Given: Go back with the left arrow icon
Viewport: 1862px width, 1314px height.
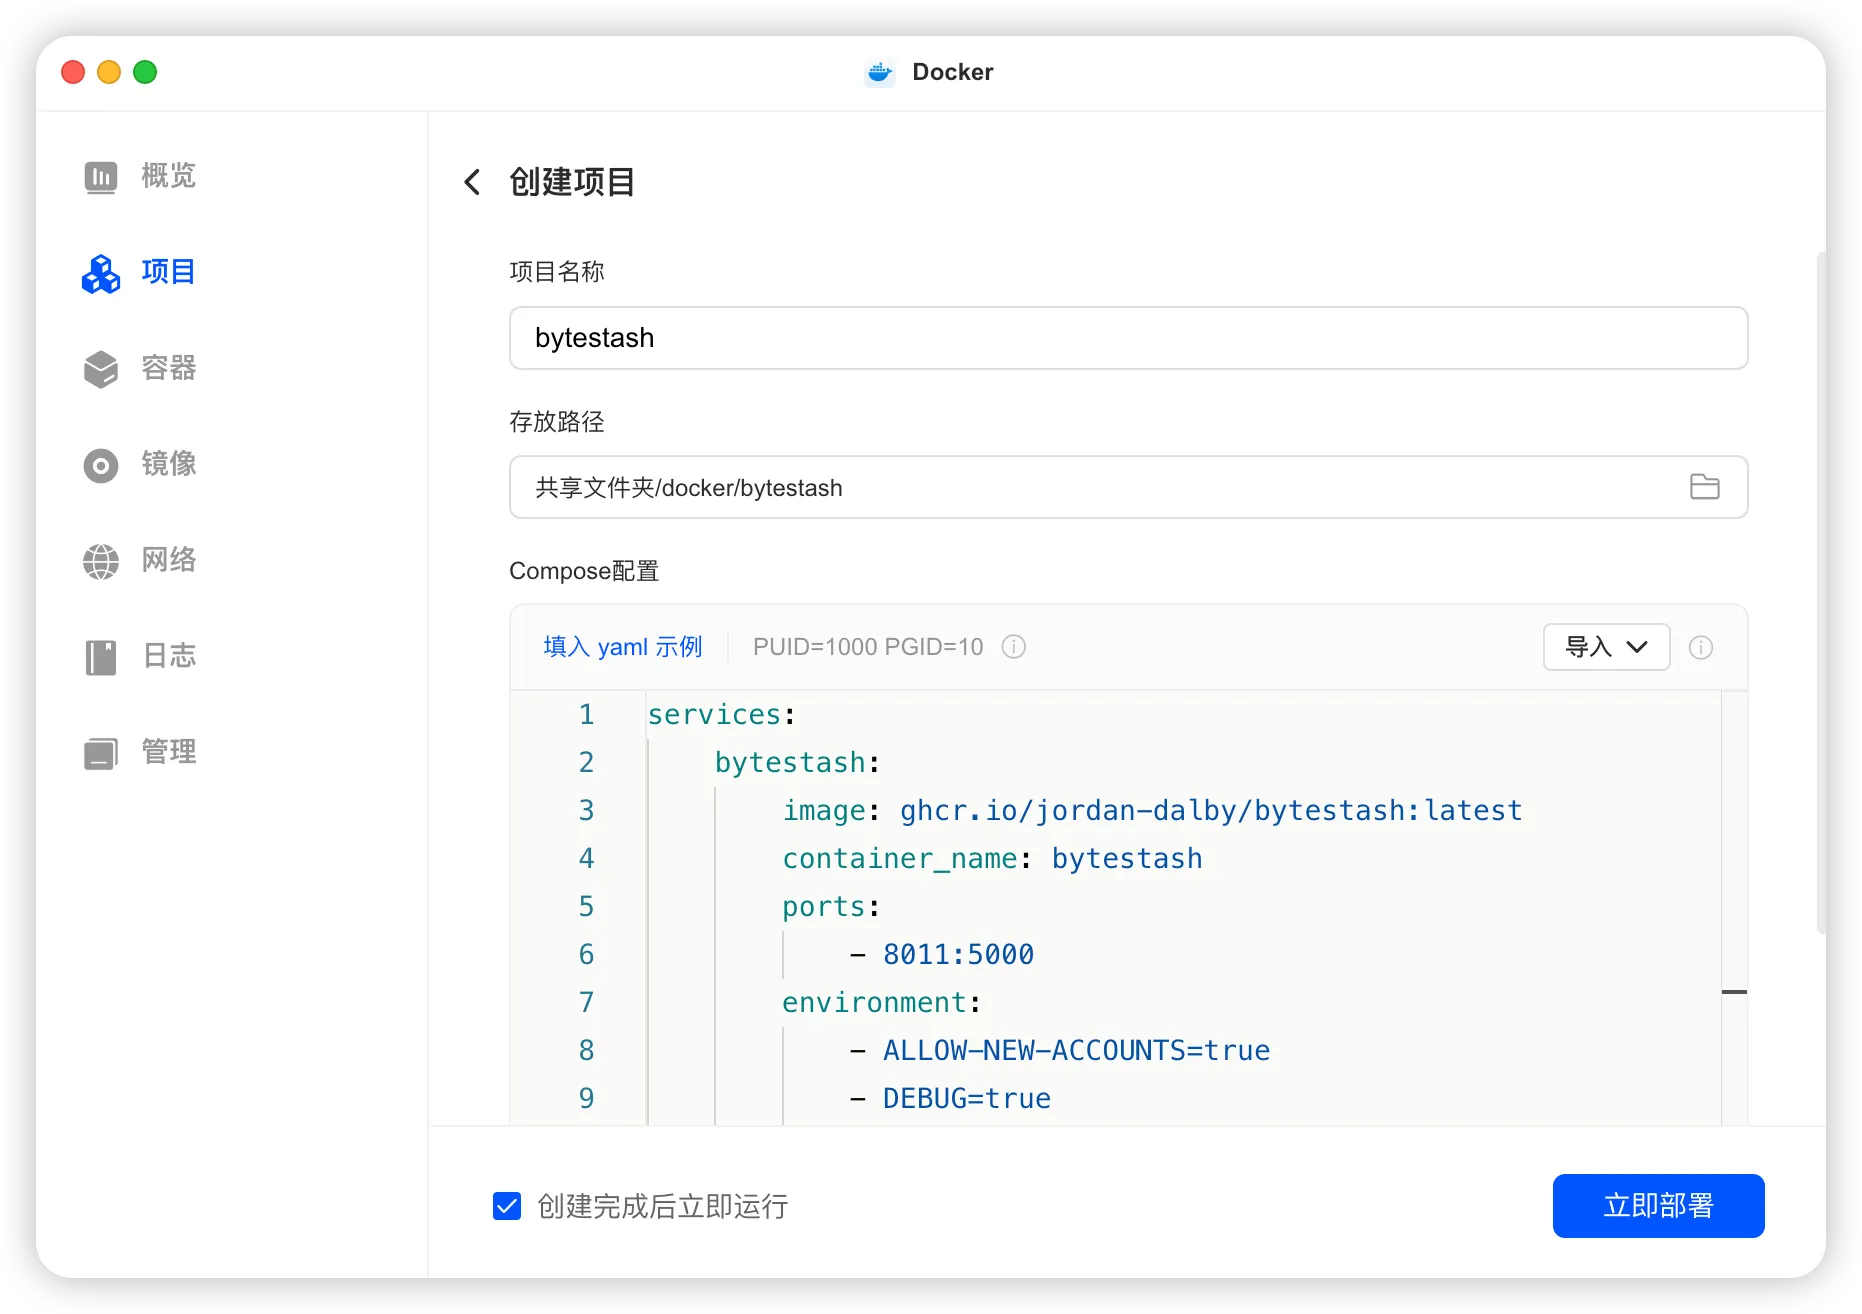Looking at the screenshot, I should [472, 182].
